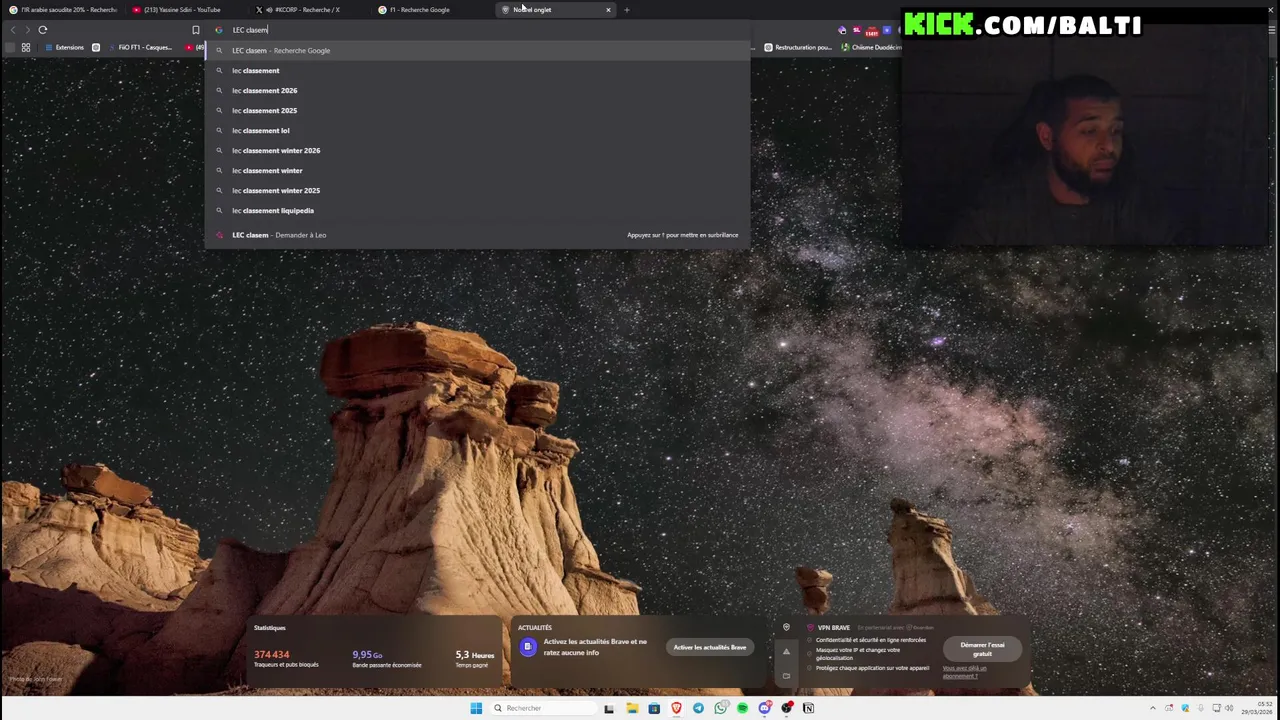
Task: Choose suggestion LEC clasem Recherche Google
Action: (x=477, y=50)
